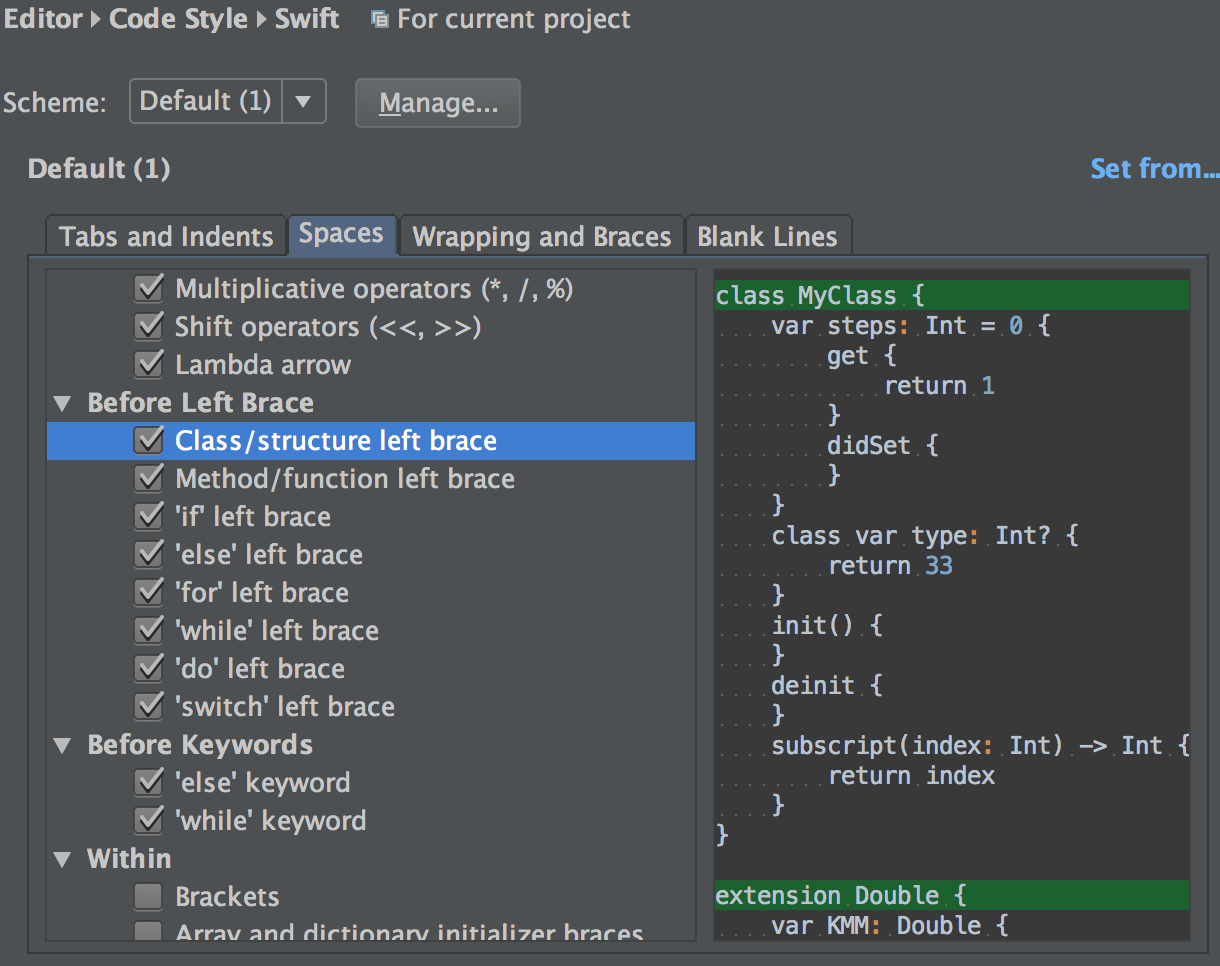Toggle the 'else' keyword checkbox
Screen dimensions: 1220x966
click(x=148, y=782)
